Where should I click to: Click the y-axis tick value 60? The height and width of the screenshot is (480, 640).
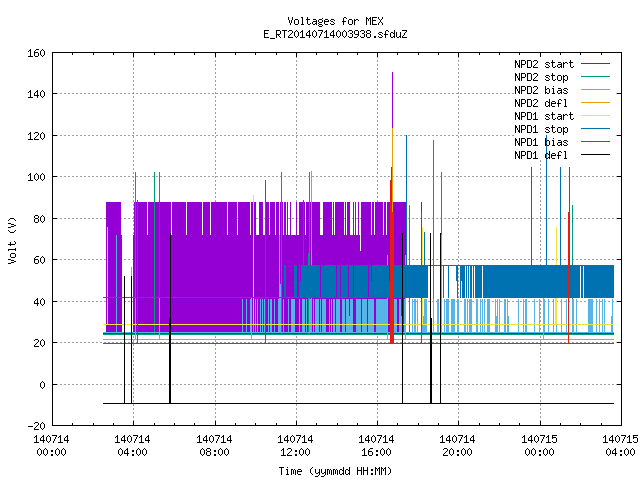pyautogui.click(x=39, y=260)
